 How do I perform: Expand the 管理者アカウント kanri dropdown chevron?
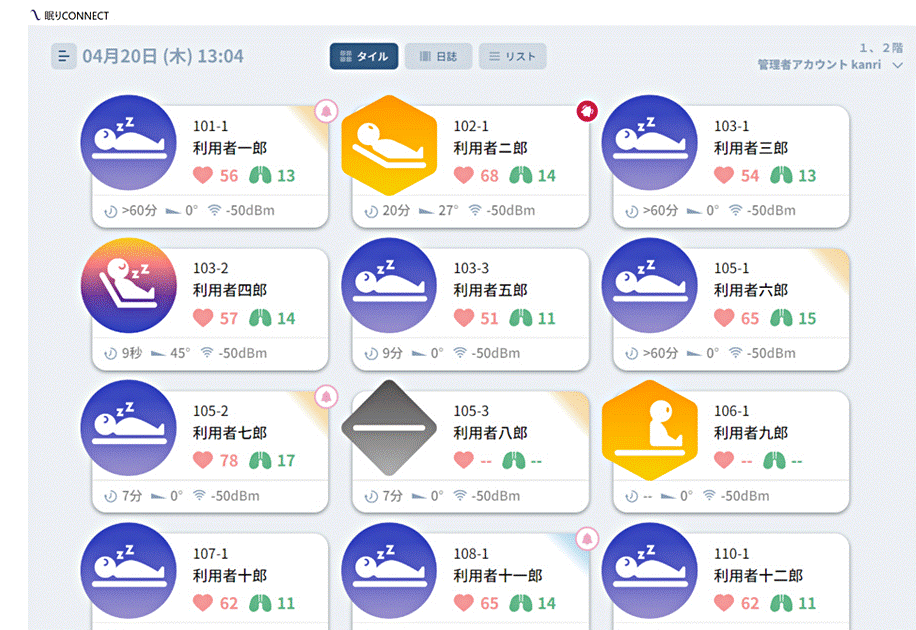pos(897,65)
